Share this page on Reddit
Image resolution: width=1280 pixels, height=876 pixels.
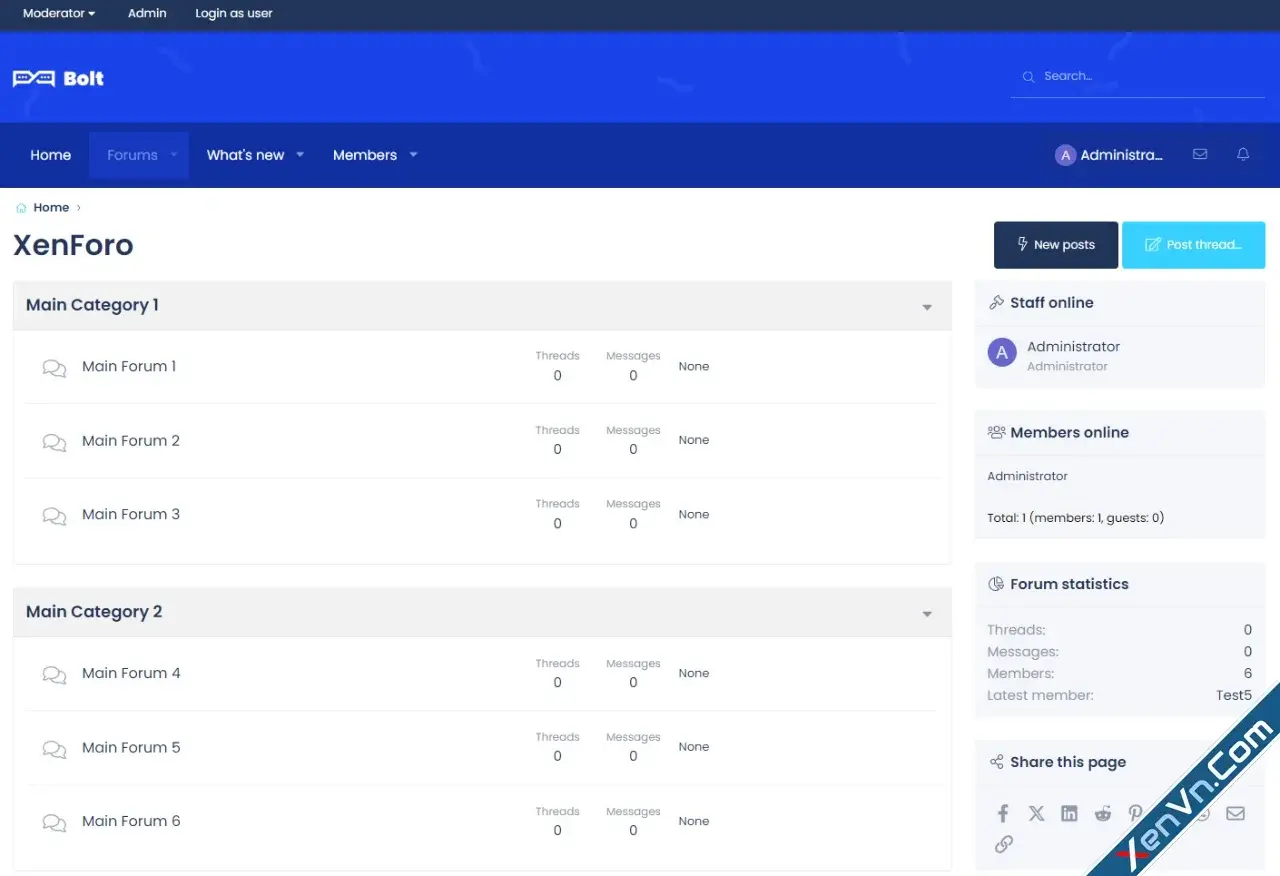(1102, 813)
